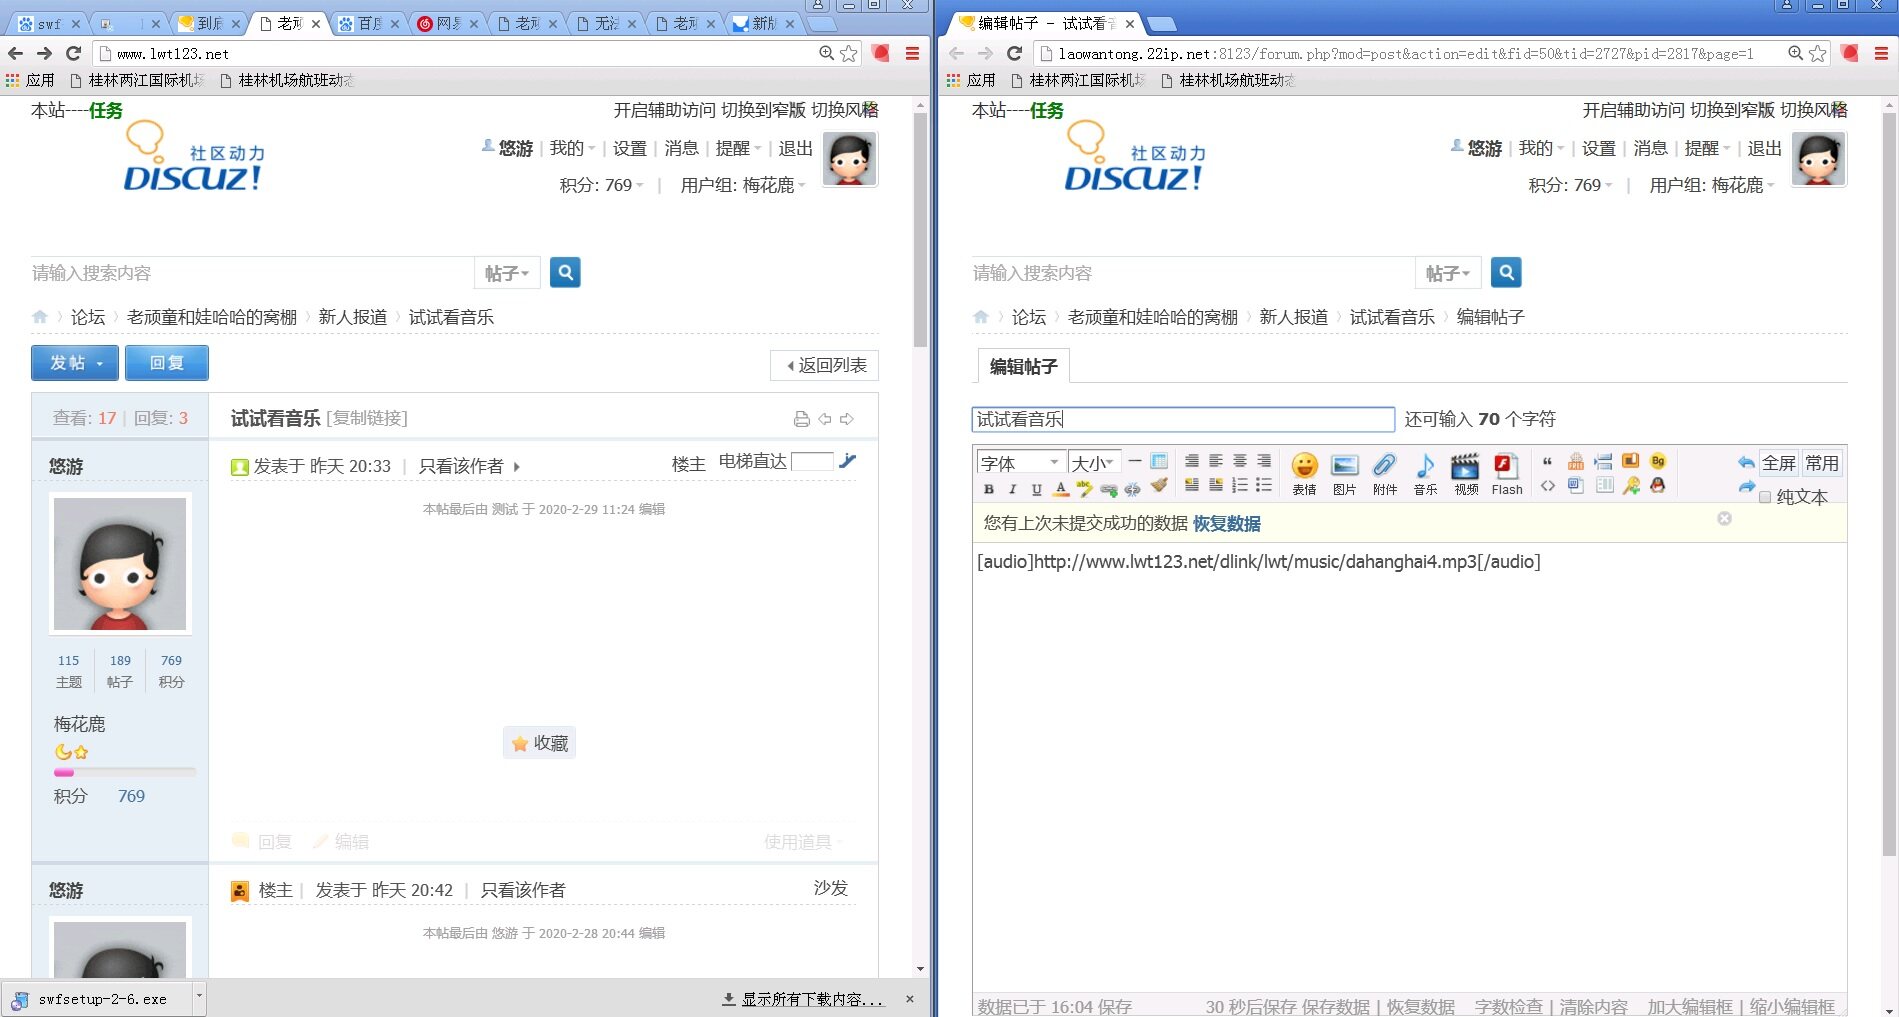Enable the 纯文本 plain text checkbox
Viewport: 1899px width, 1017px height.
(x=1765, y=497)
